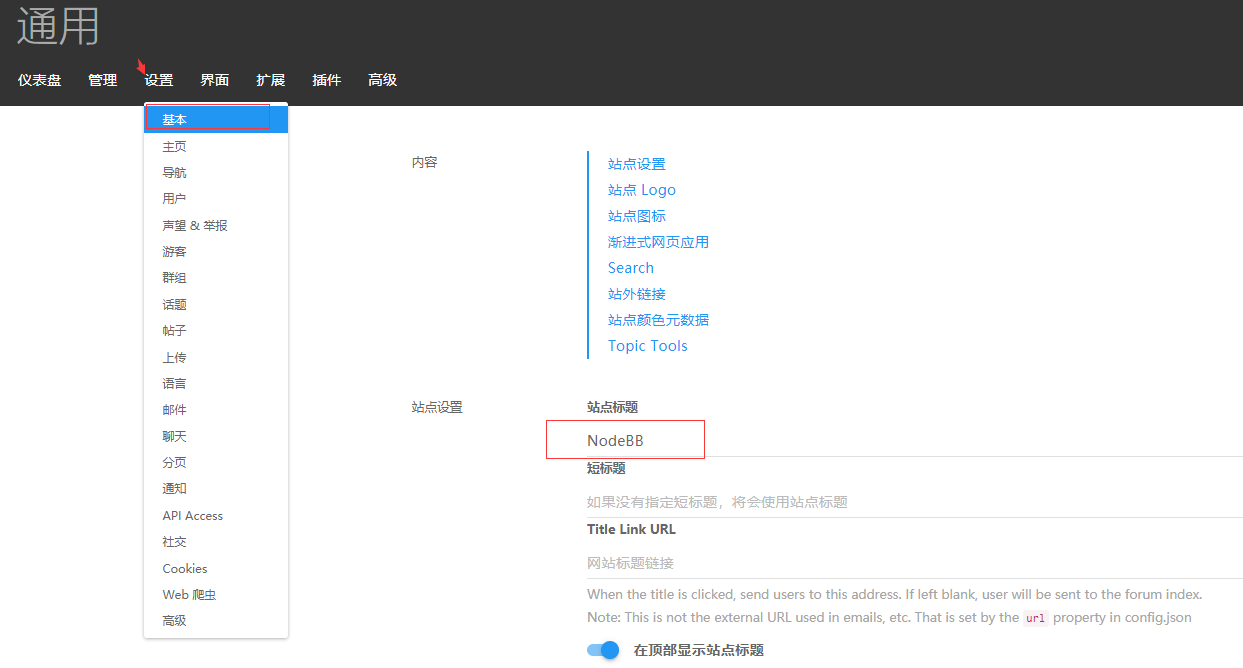The image size is (1243, 668).
Task: Jump to 站点设置 section link
Action: (636, 164)
